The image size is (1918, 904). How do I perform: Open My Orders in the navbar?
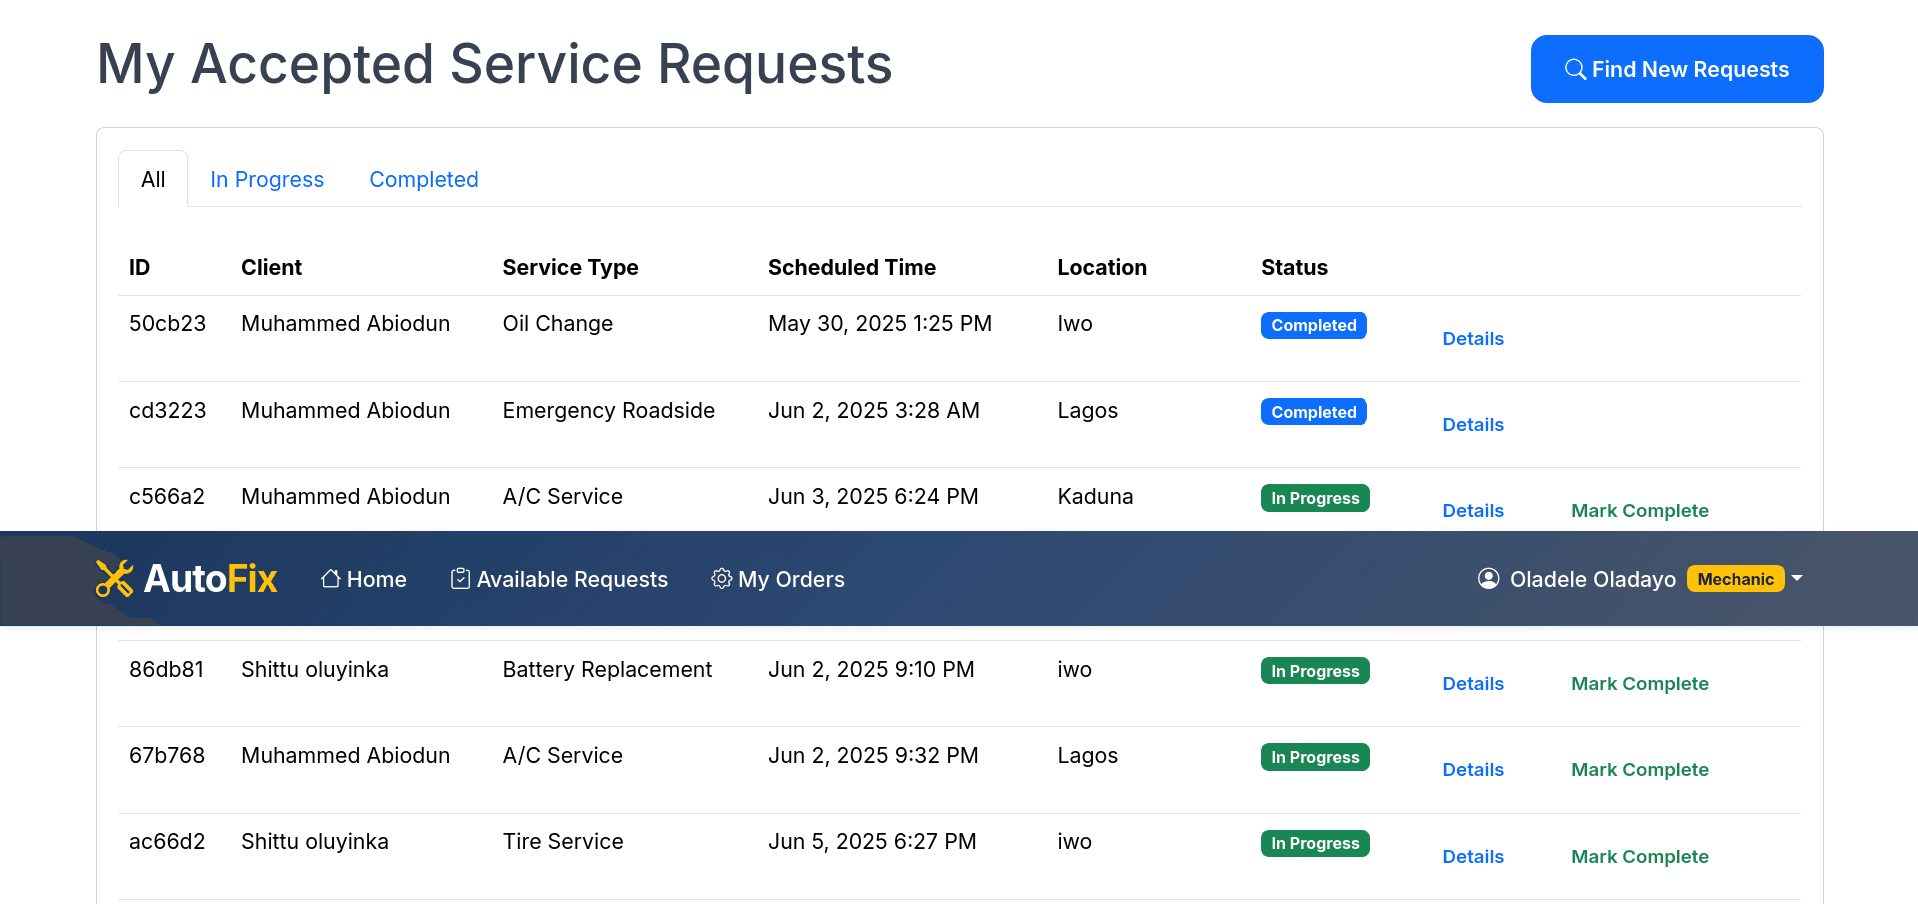click(778, 579)
